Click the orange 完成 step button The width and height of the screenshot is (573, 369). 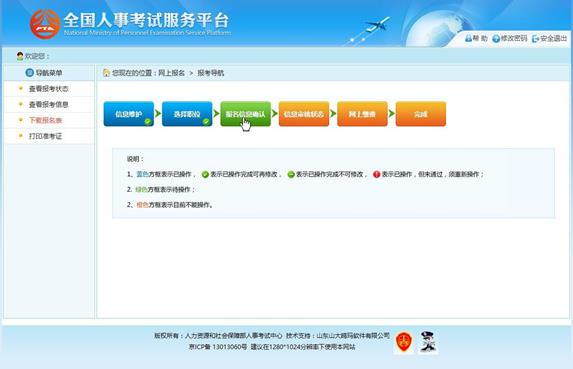[x=421, y=114]
